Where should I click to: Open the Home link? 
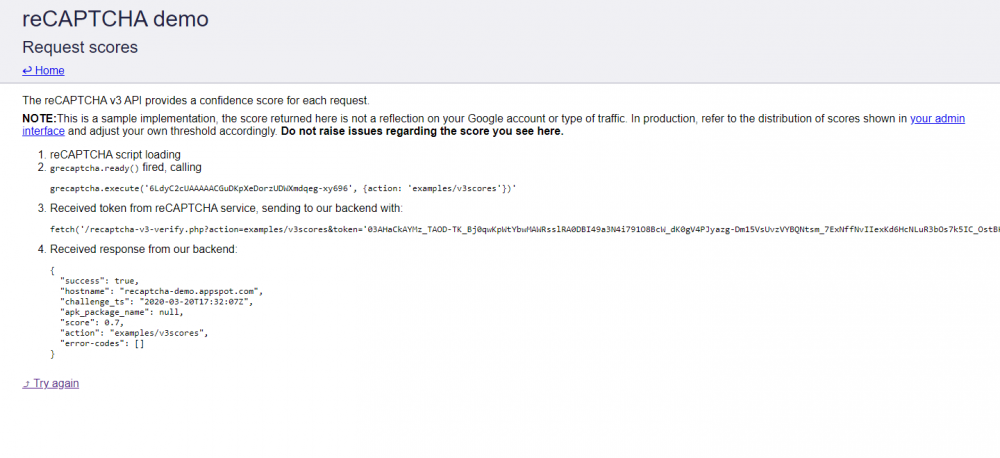click(x=43, y=71)
